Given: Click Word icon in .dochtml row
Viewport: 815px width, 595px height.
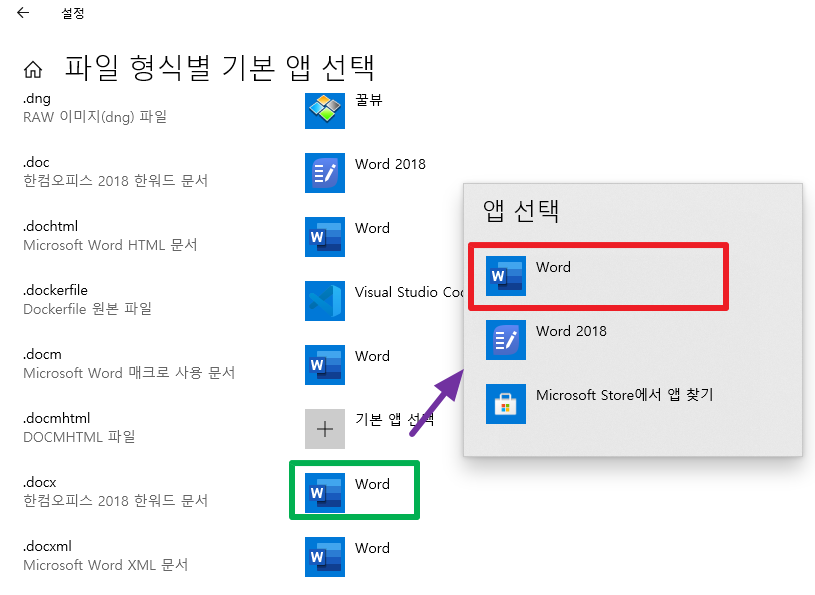Looking at the screenshot, I should (x=325, y=237).
